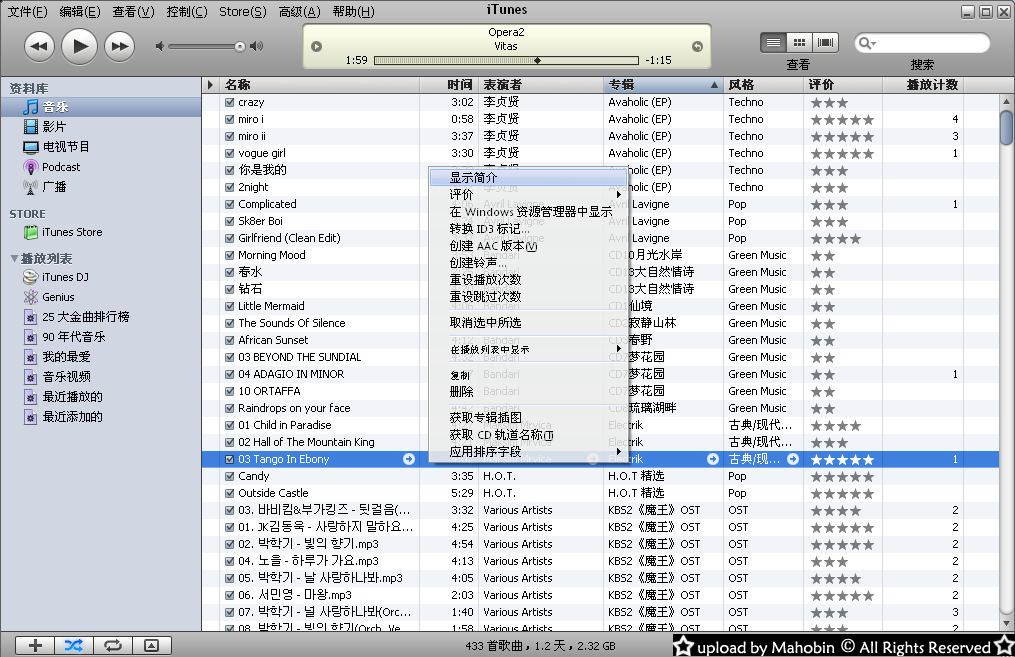Toggle shuffle button in bottom bar

(74, 645)
